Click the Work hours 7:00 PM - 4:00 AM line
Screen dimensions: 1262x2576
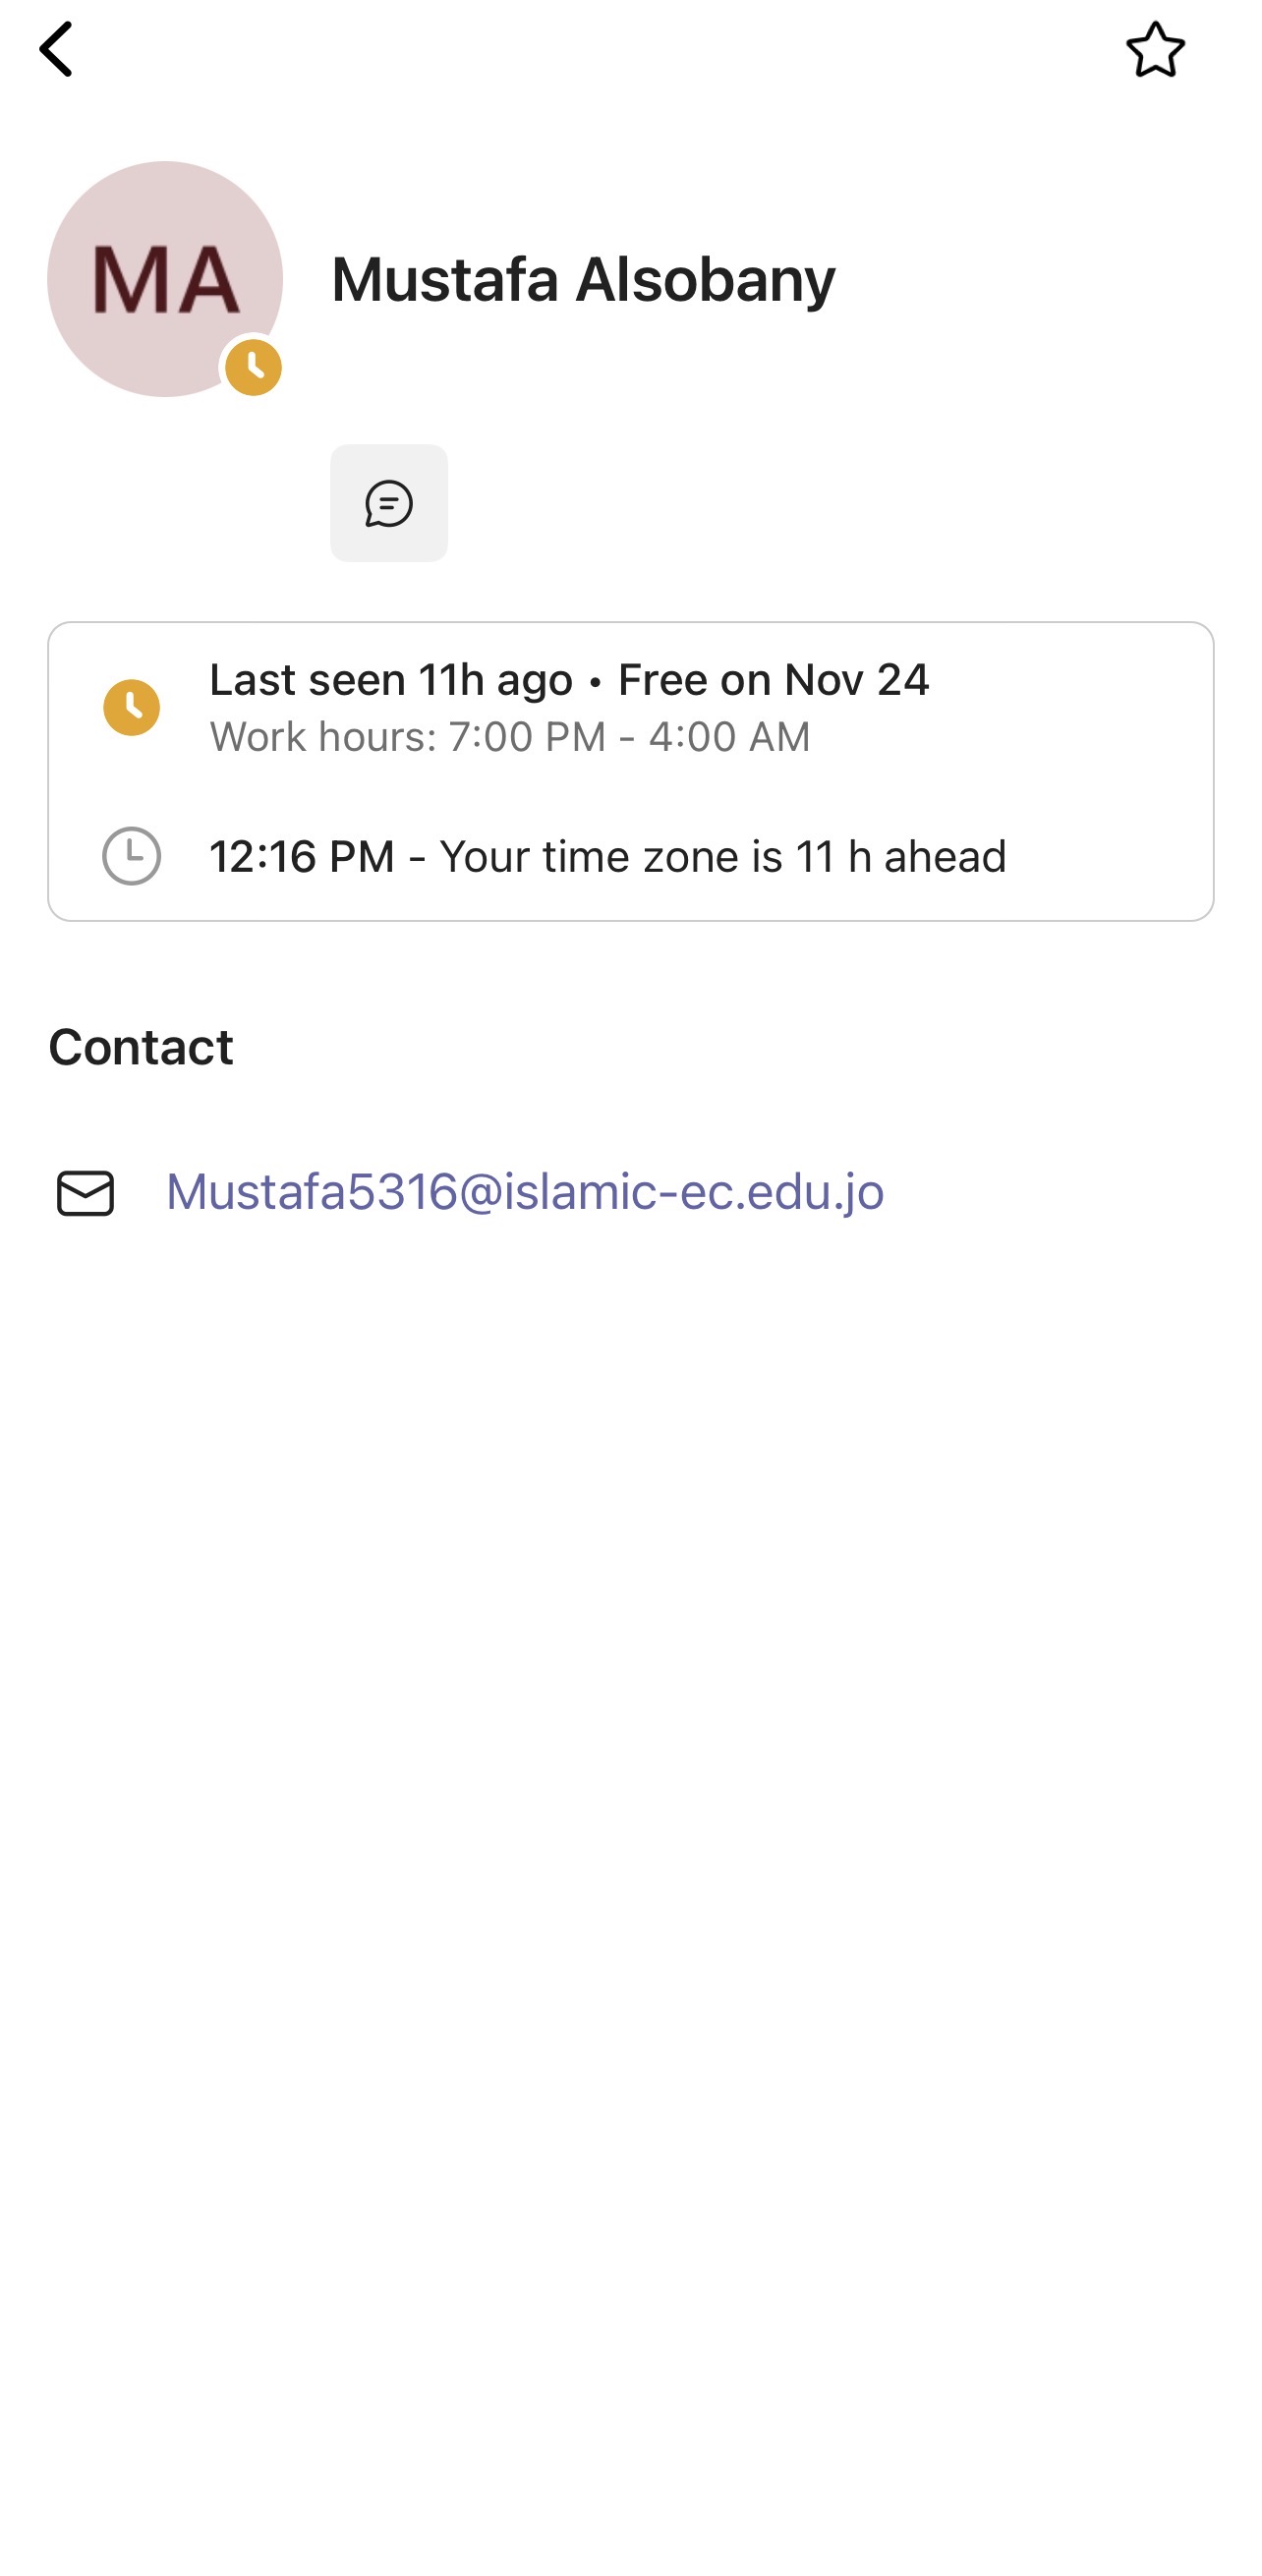click(509, 737)
